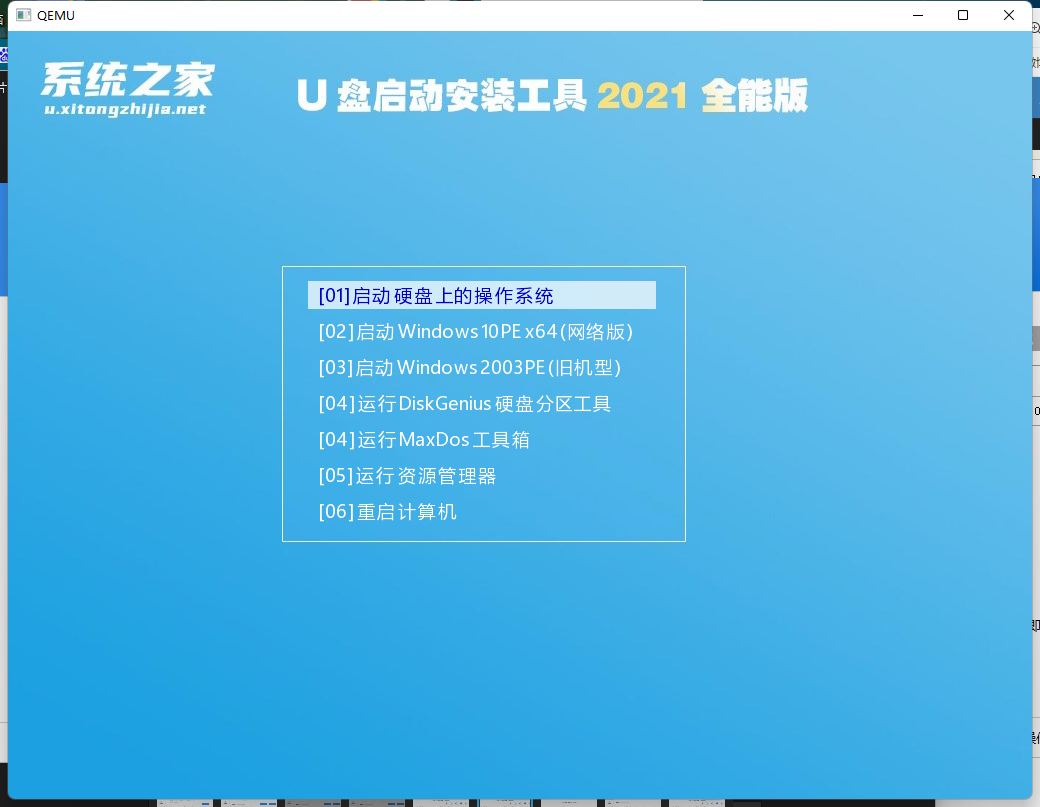Image resolution: width=1040 pixels, height=807 pixels.
Task: Click inside the boot menu list box
Action: click(484, 404)
